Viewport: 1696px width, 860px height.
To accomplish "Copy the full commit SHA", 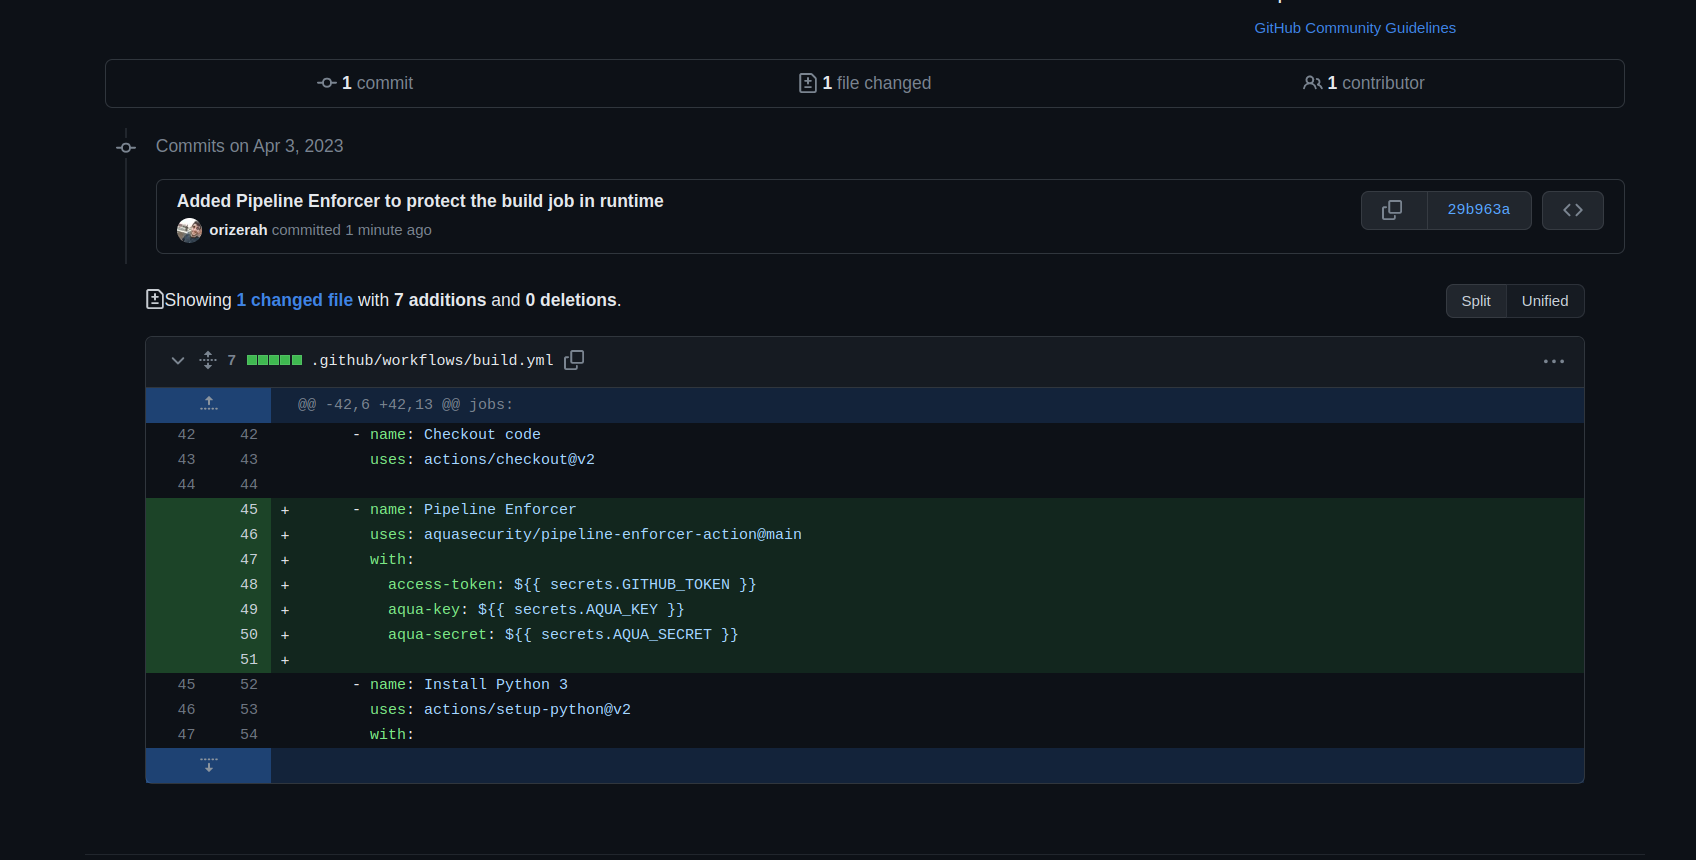I will click(x=1393, y=210).
